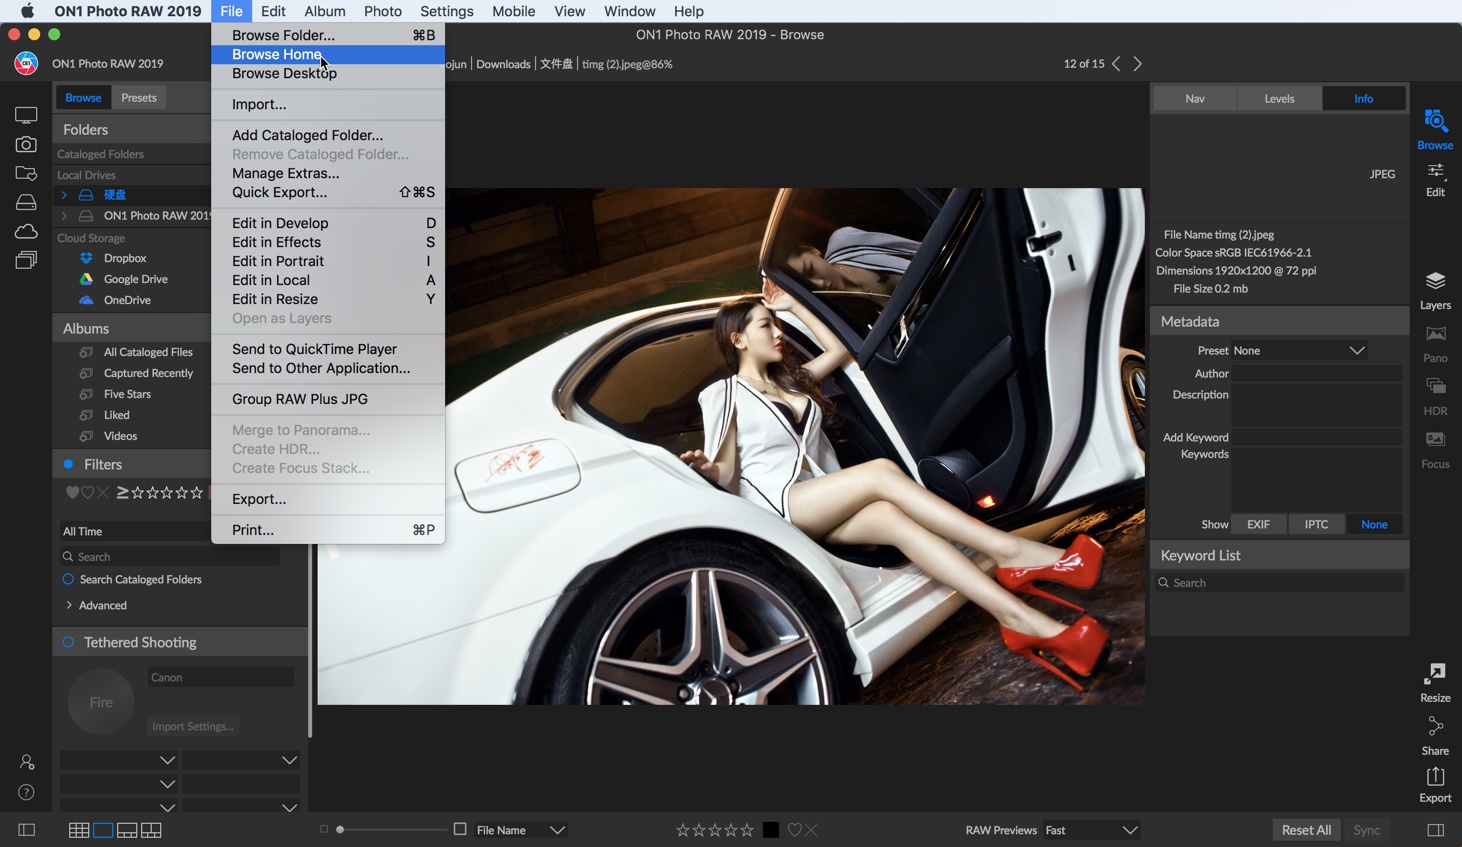This screenshot has width=1462, height=847.
Task: Toggle the checkbox next to File Name sort
Action: 460,829
